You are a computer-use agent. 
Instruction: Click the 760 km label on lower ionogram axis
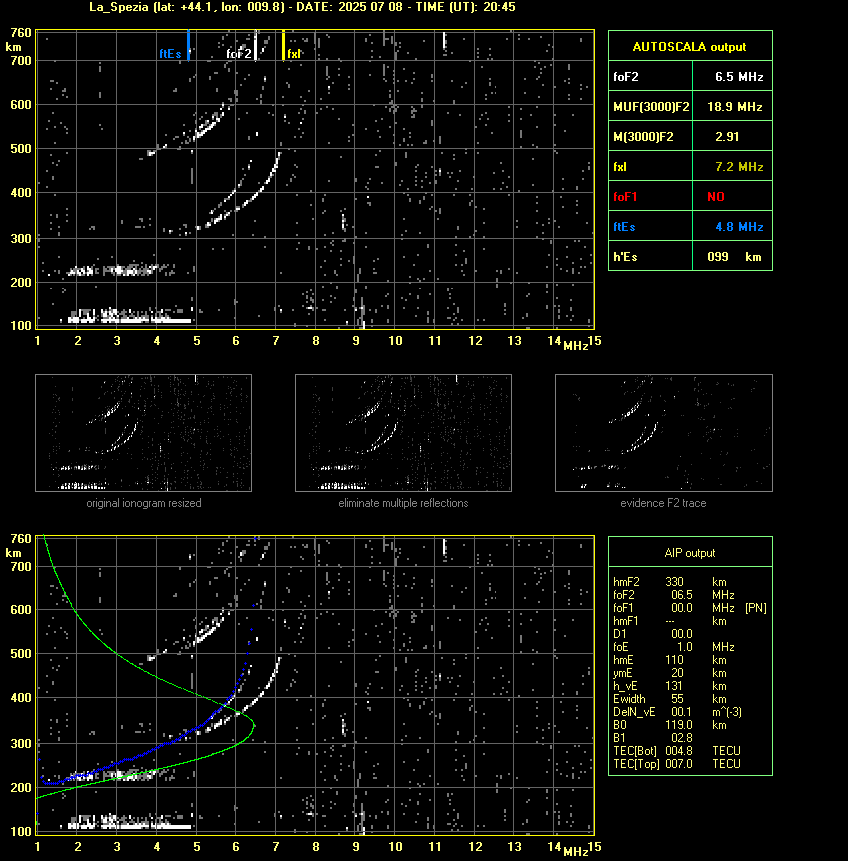coord(21,539)
